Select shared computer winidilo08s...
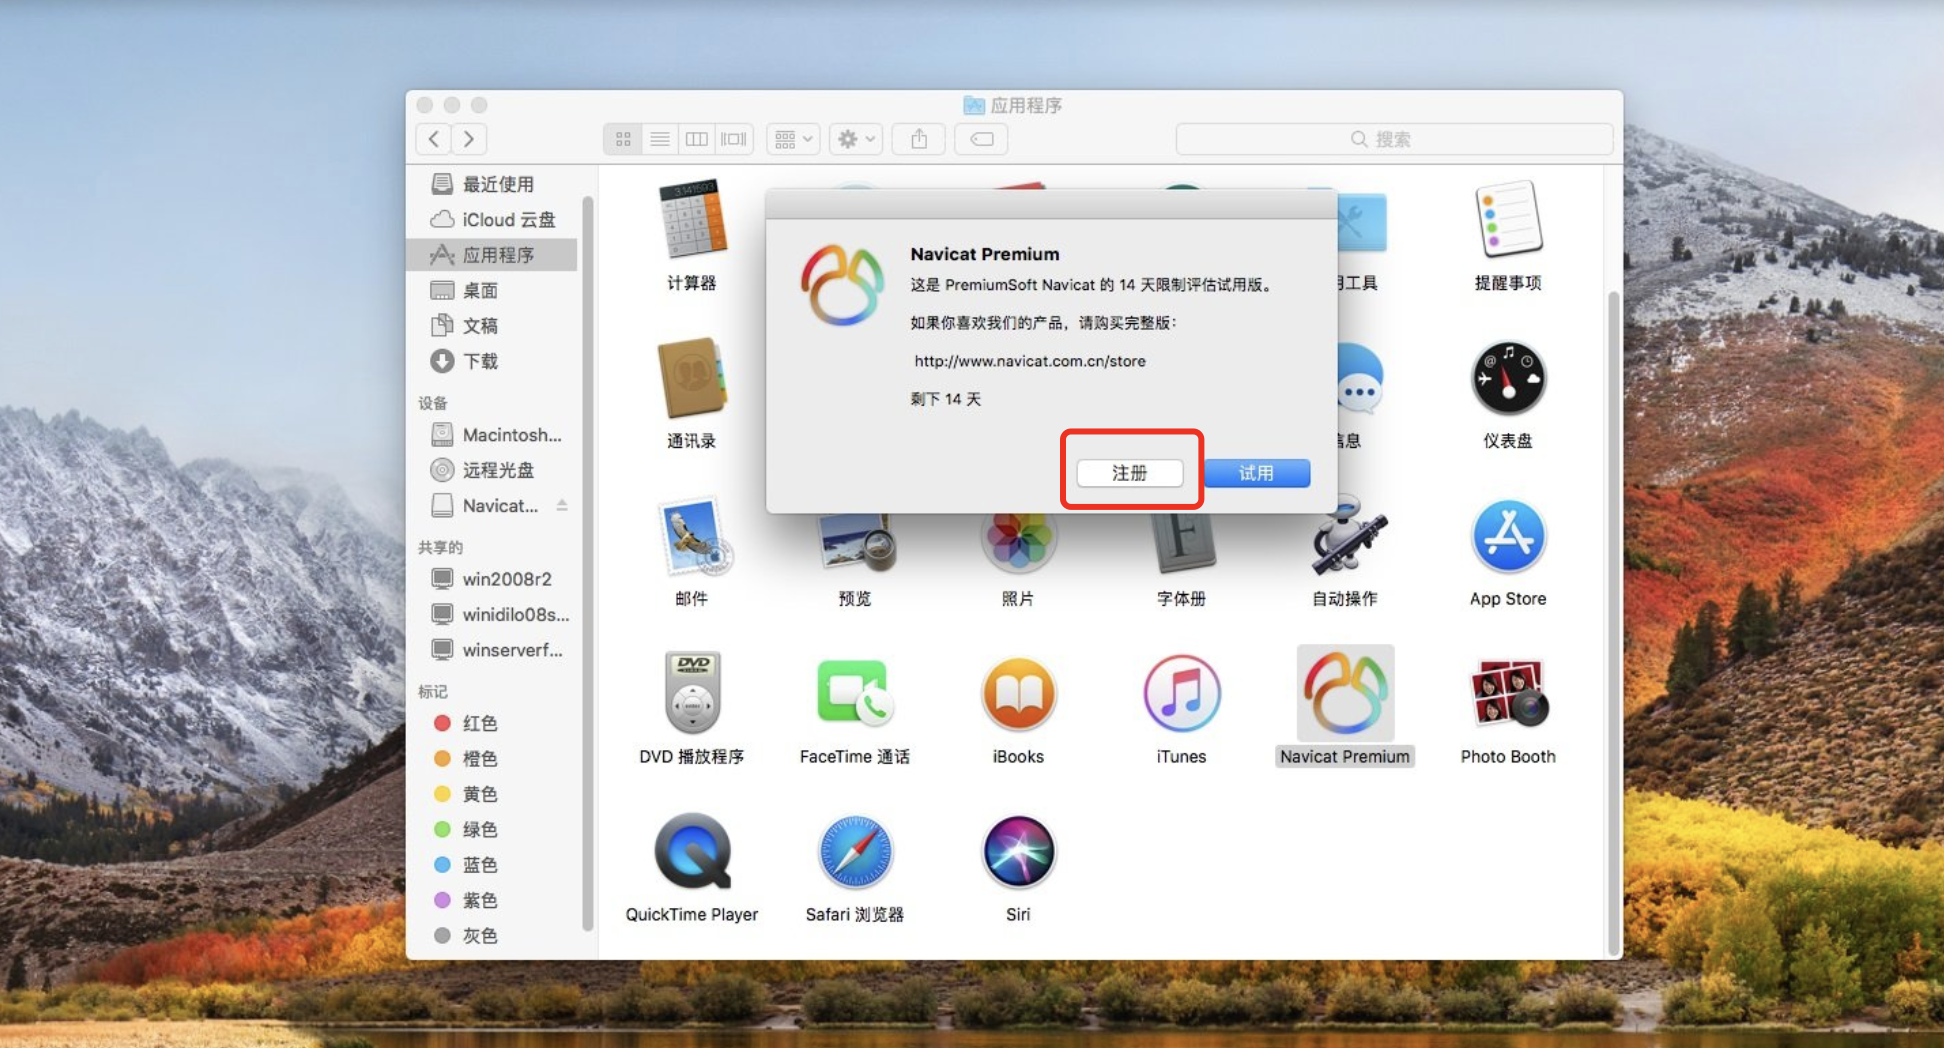The width and height of the screenshot is (1944, 1048). coord(492,614)
